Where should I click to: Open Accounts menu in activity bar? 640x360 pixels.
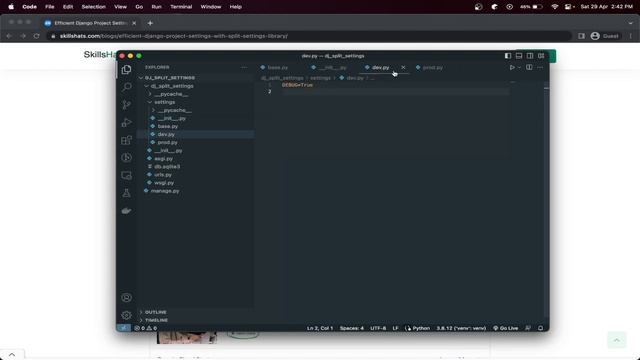[127, 298]
